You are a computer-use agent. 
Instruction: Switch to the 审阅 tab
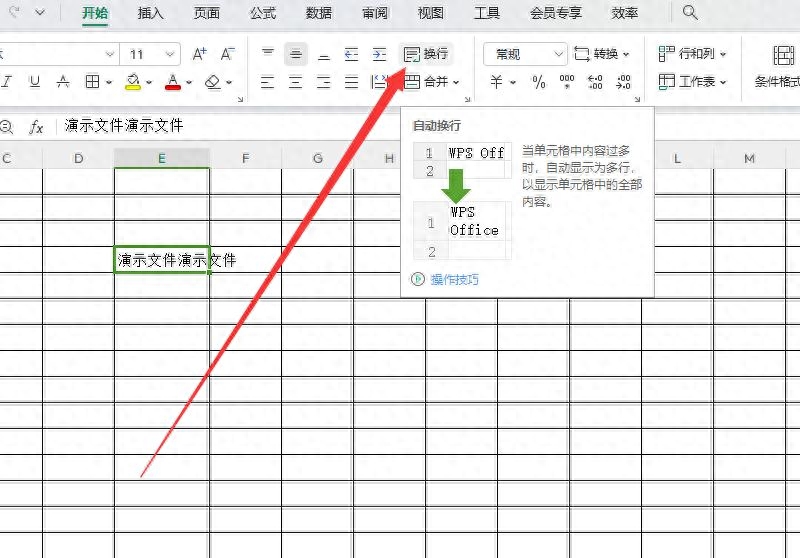click(x=375, y=13)
